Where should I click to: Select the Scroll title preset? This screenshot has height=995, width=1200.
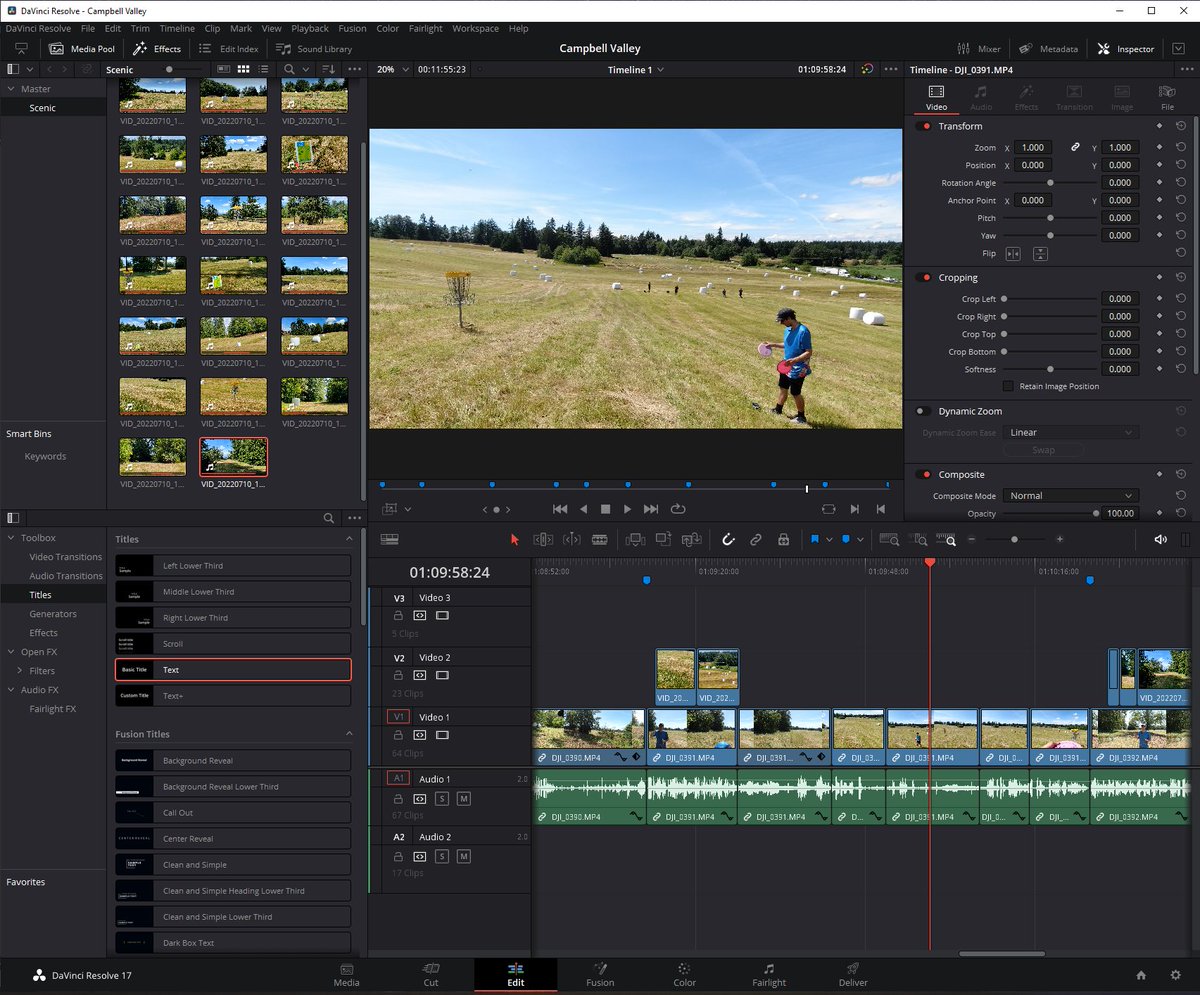click(233, 644)
